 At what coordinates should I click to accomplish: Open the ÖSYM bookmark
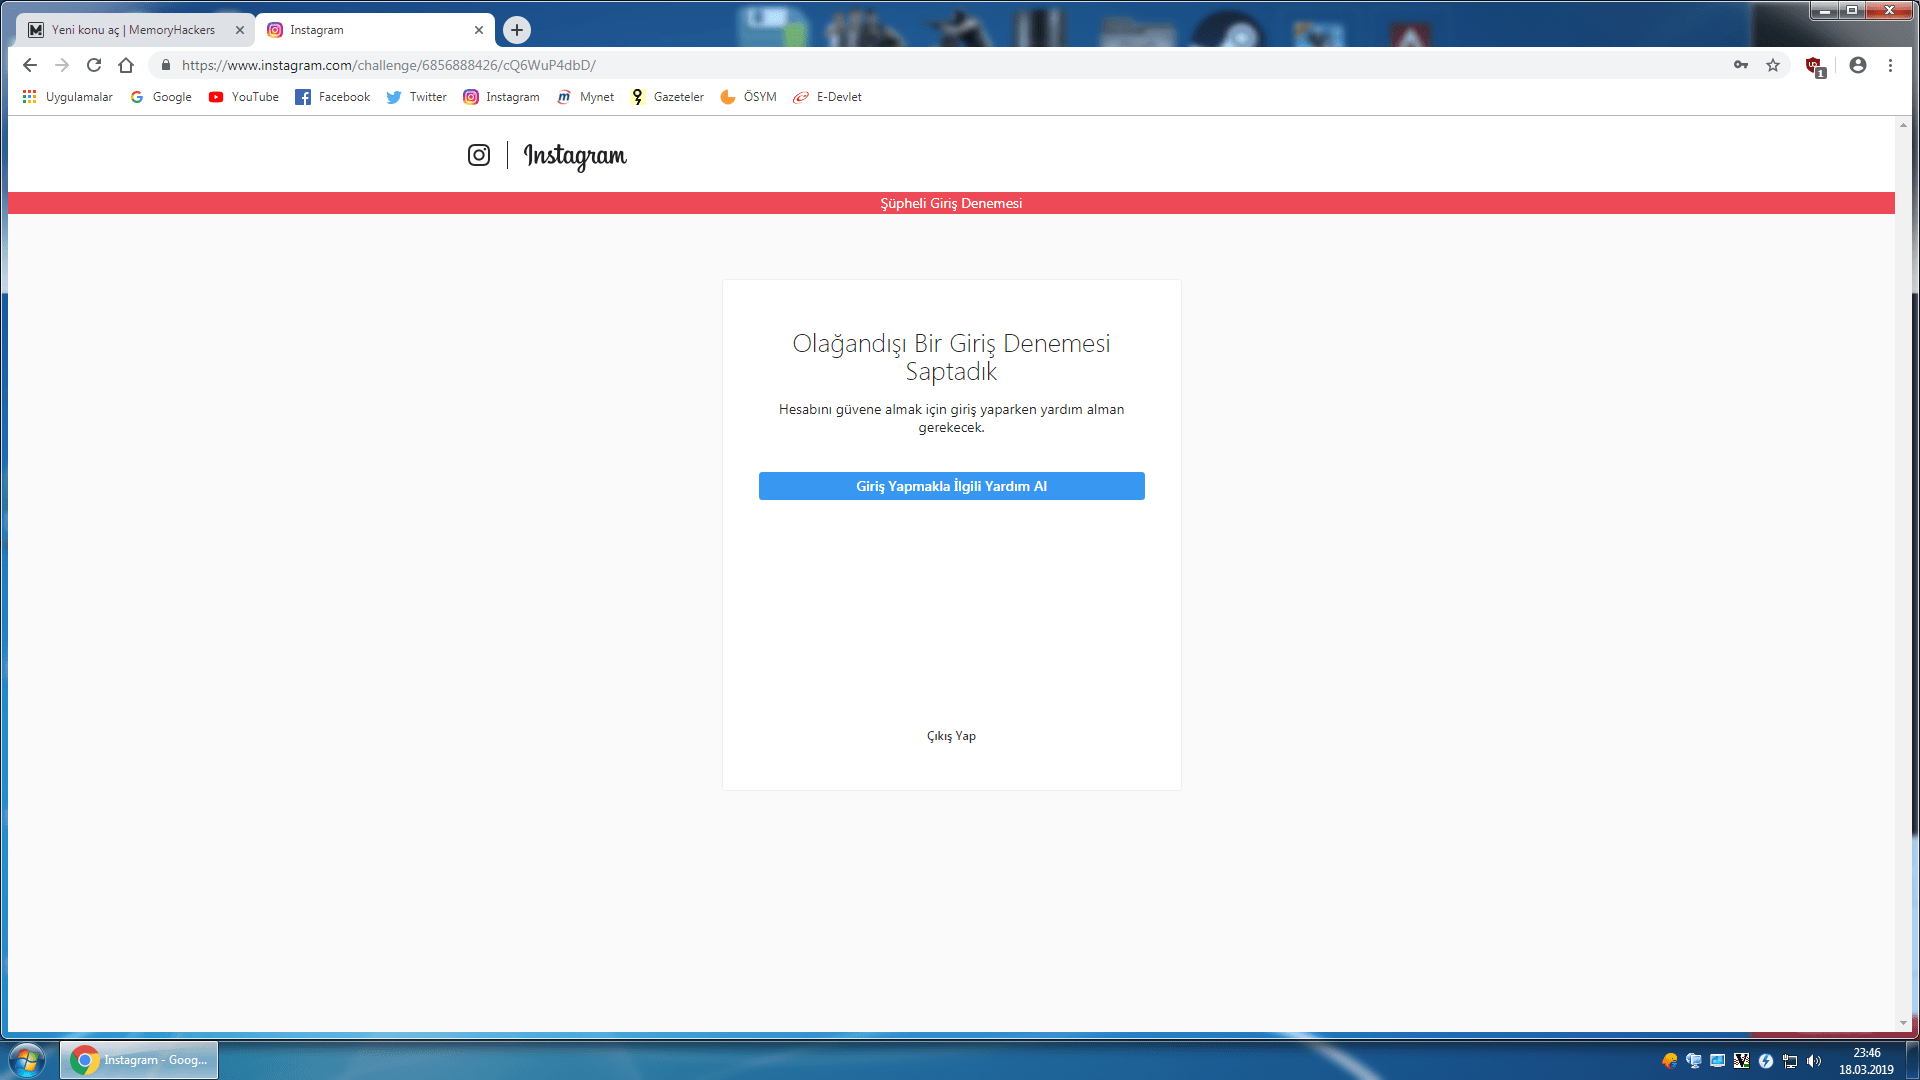pos(748,97)
